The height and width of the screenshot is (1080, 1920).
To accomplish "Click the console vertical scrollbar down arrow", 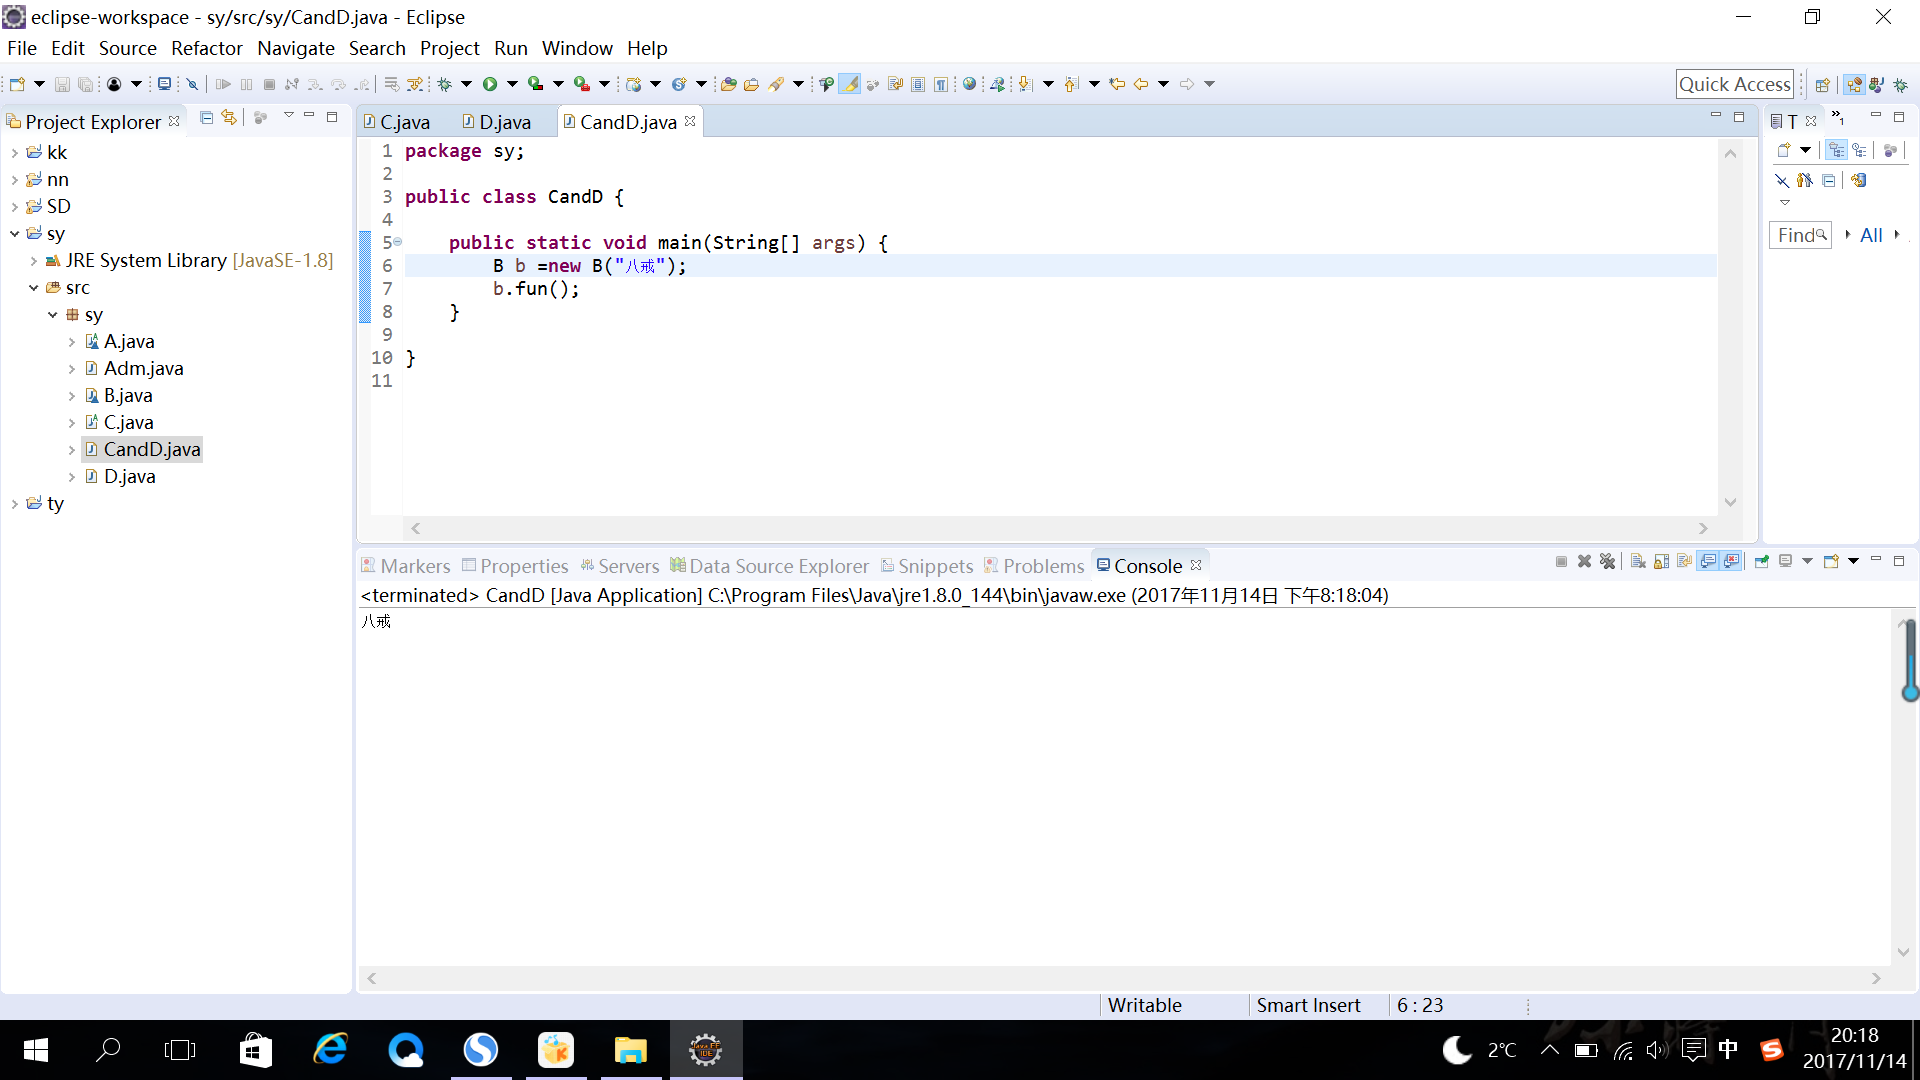I will pos(1903,953).
